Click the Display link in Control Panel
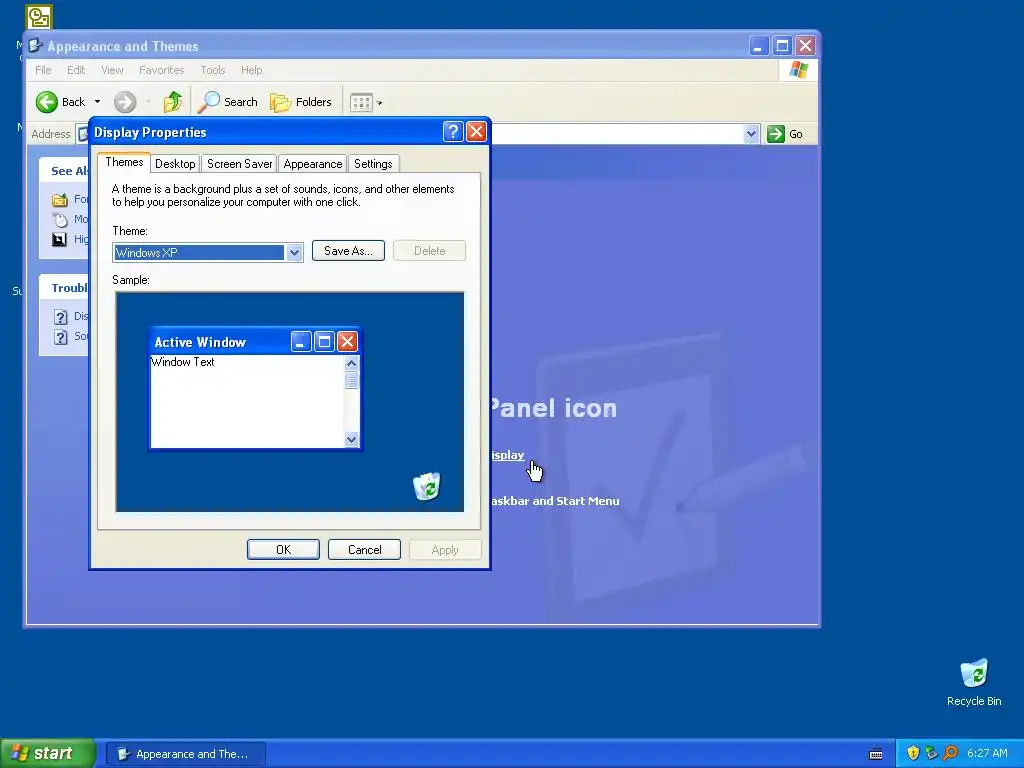 tap(507, 455)
